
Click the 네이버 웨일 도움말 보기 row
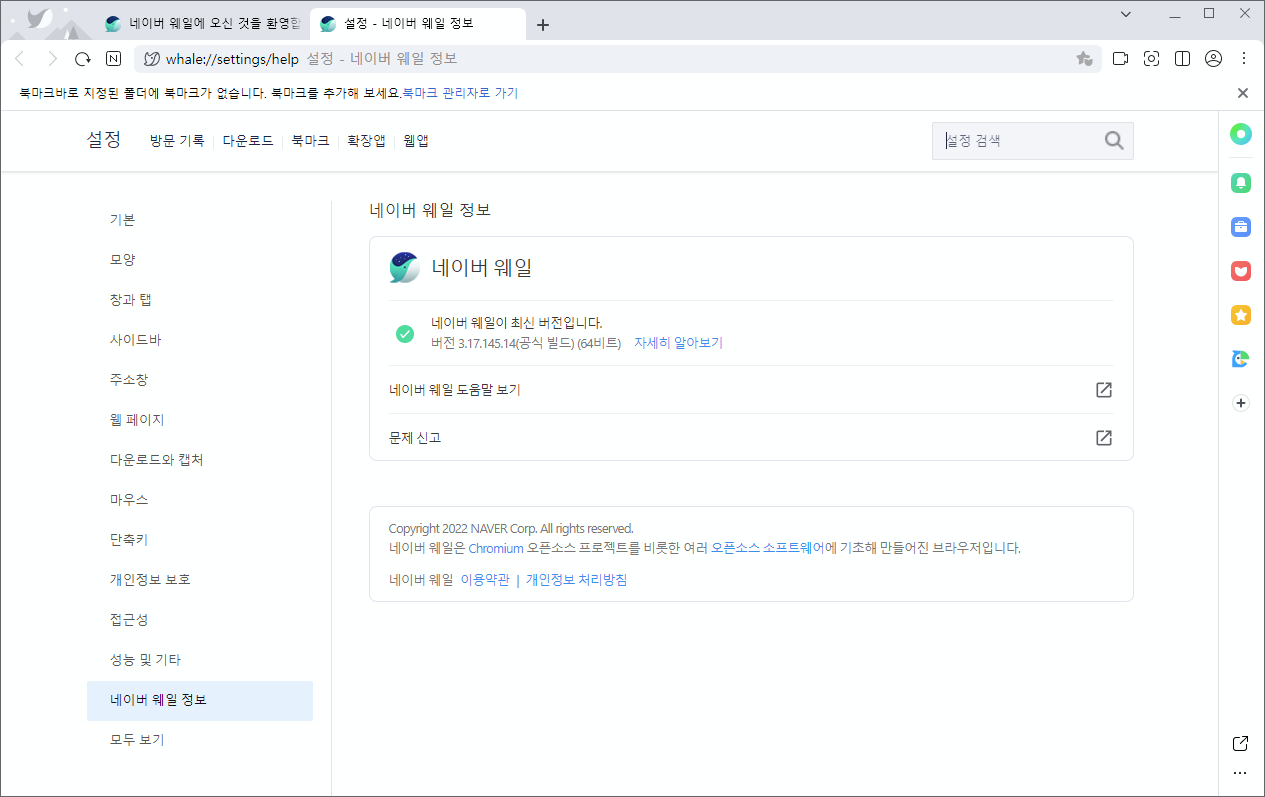[751, 390]
